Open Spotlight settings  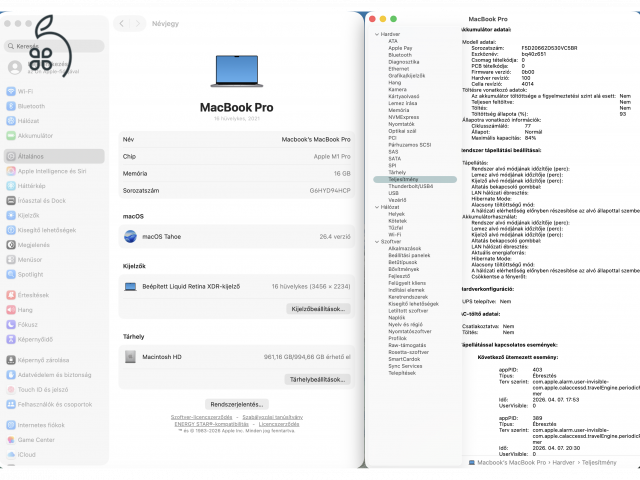point(24,274)
